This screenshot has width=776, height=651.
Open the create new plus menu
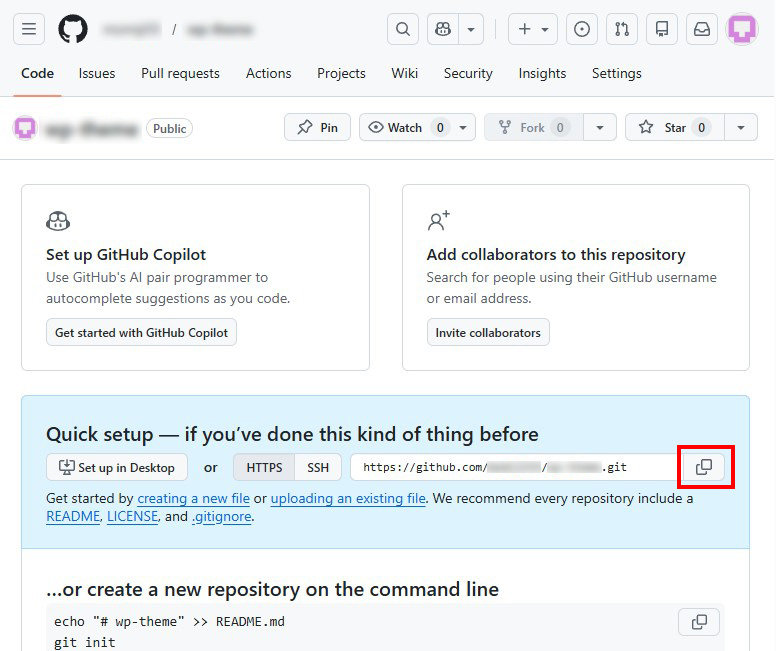[533, 29]
